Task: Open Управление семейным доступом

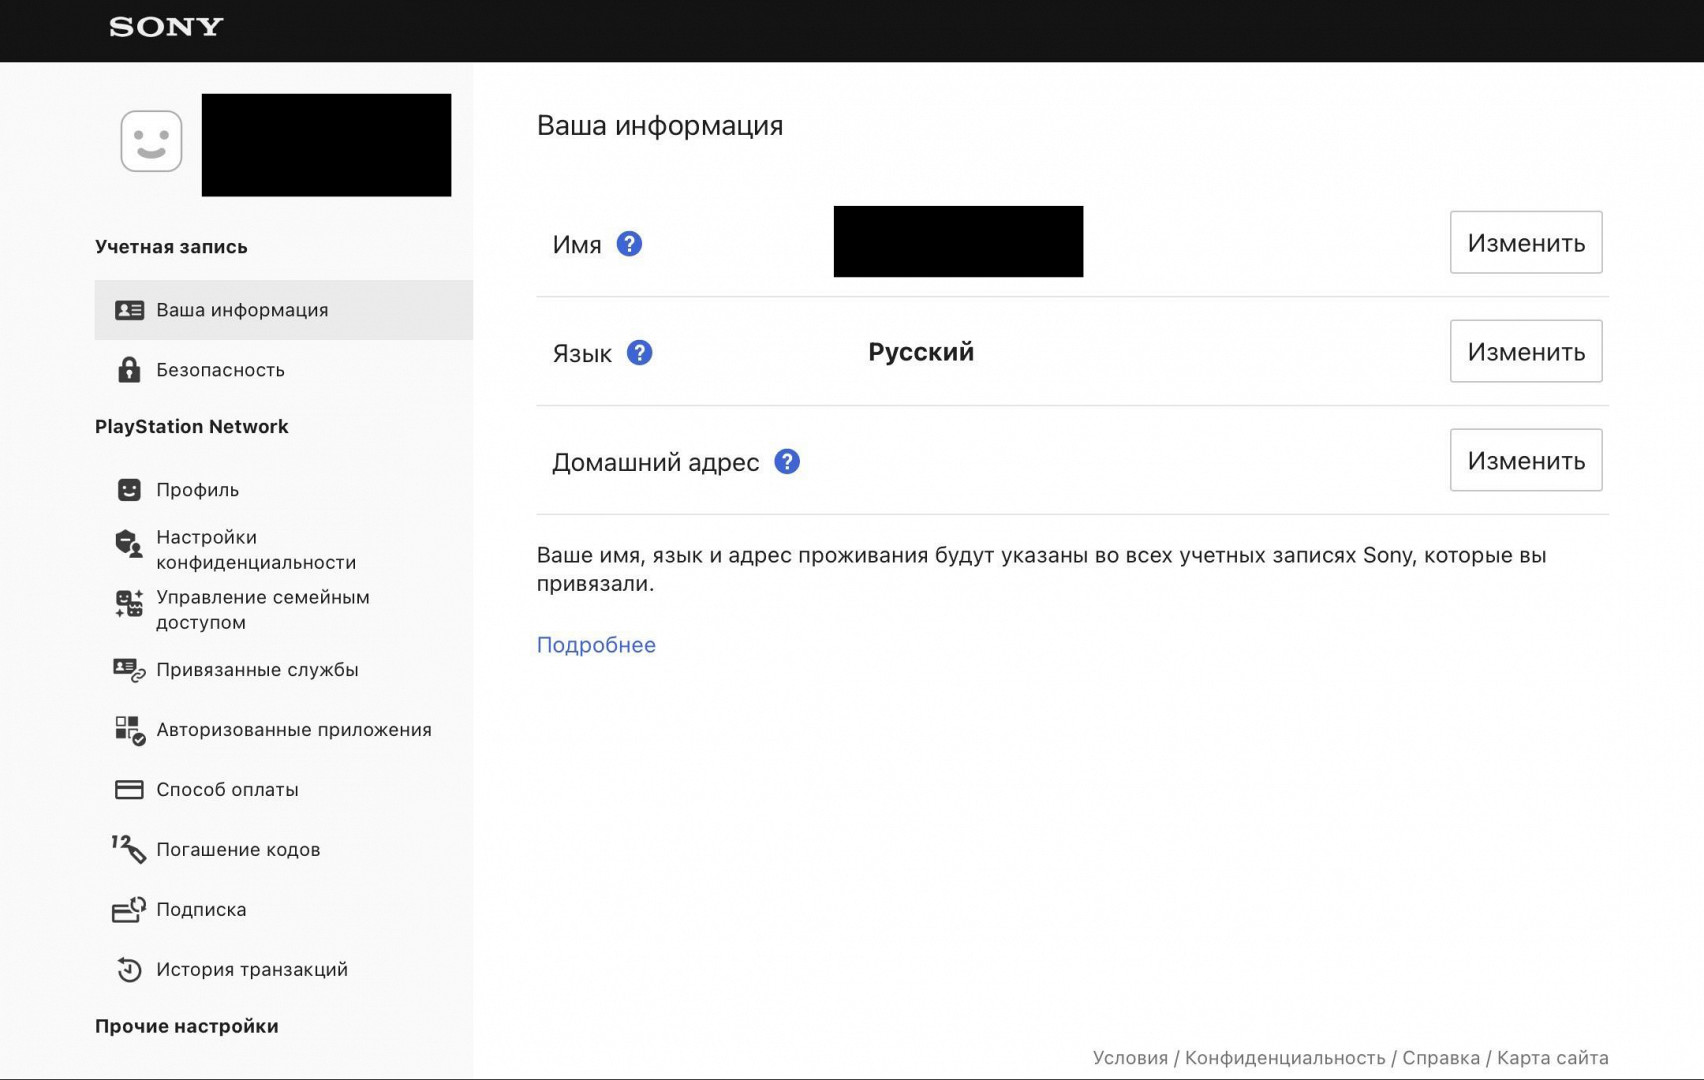Action: coord(262,610)
